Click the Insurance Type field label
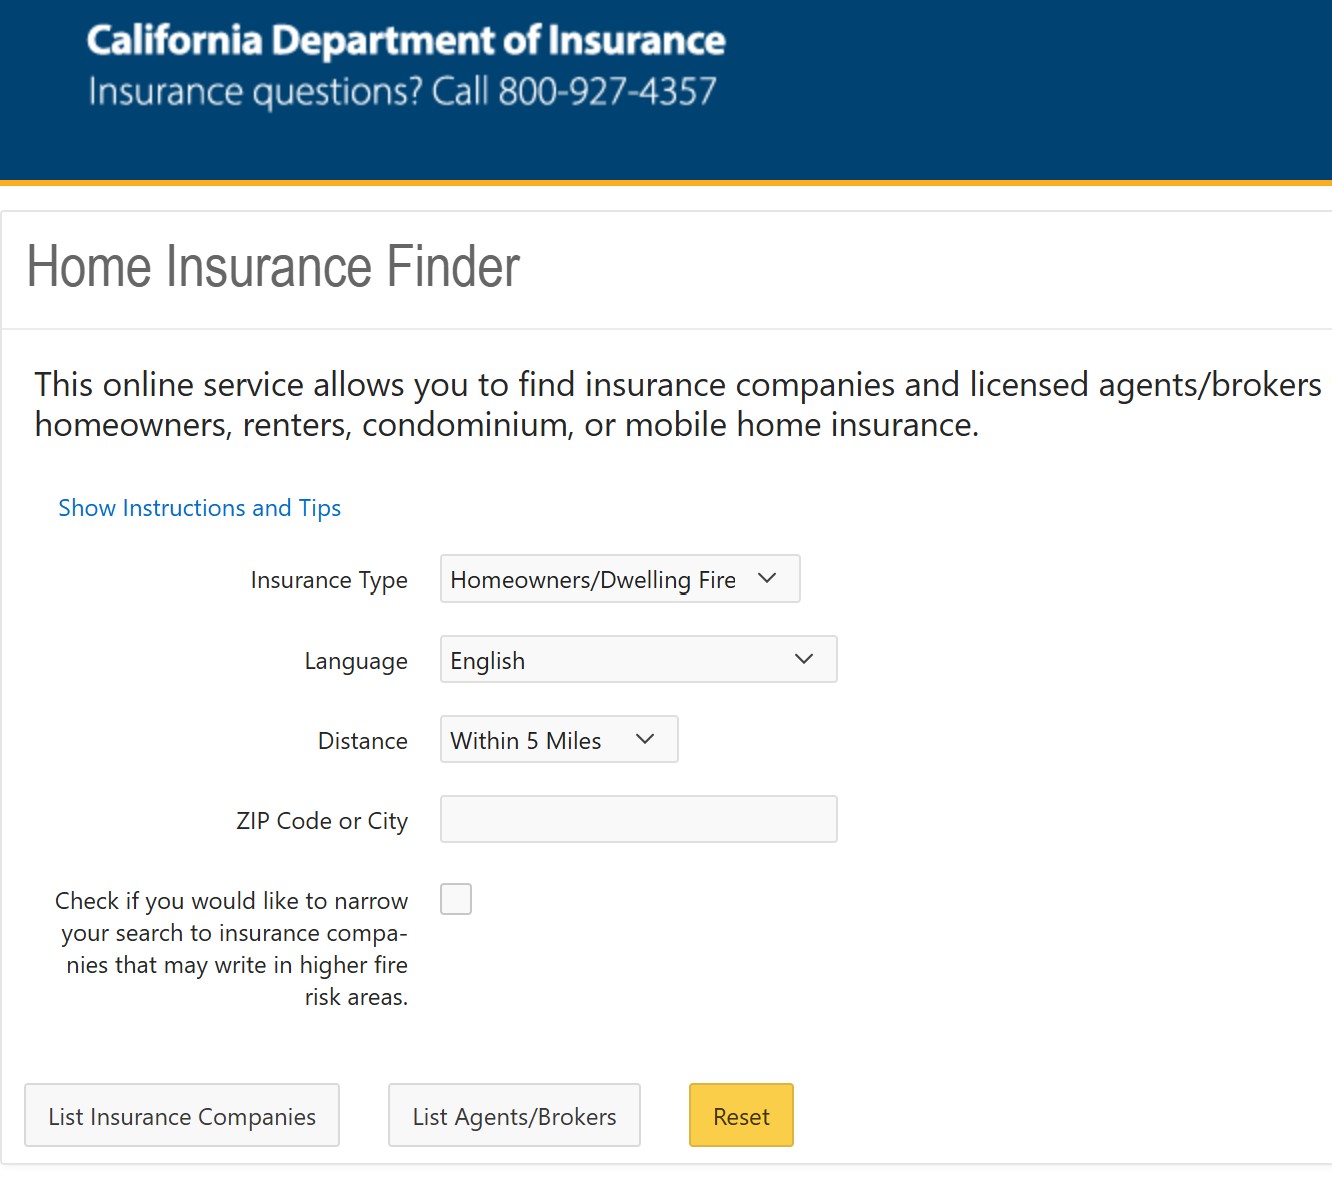The width and height of the screenshot is (1332, 1184). 329,581
